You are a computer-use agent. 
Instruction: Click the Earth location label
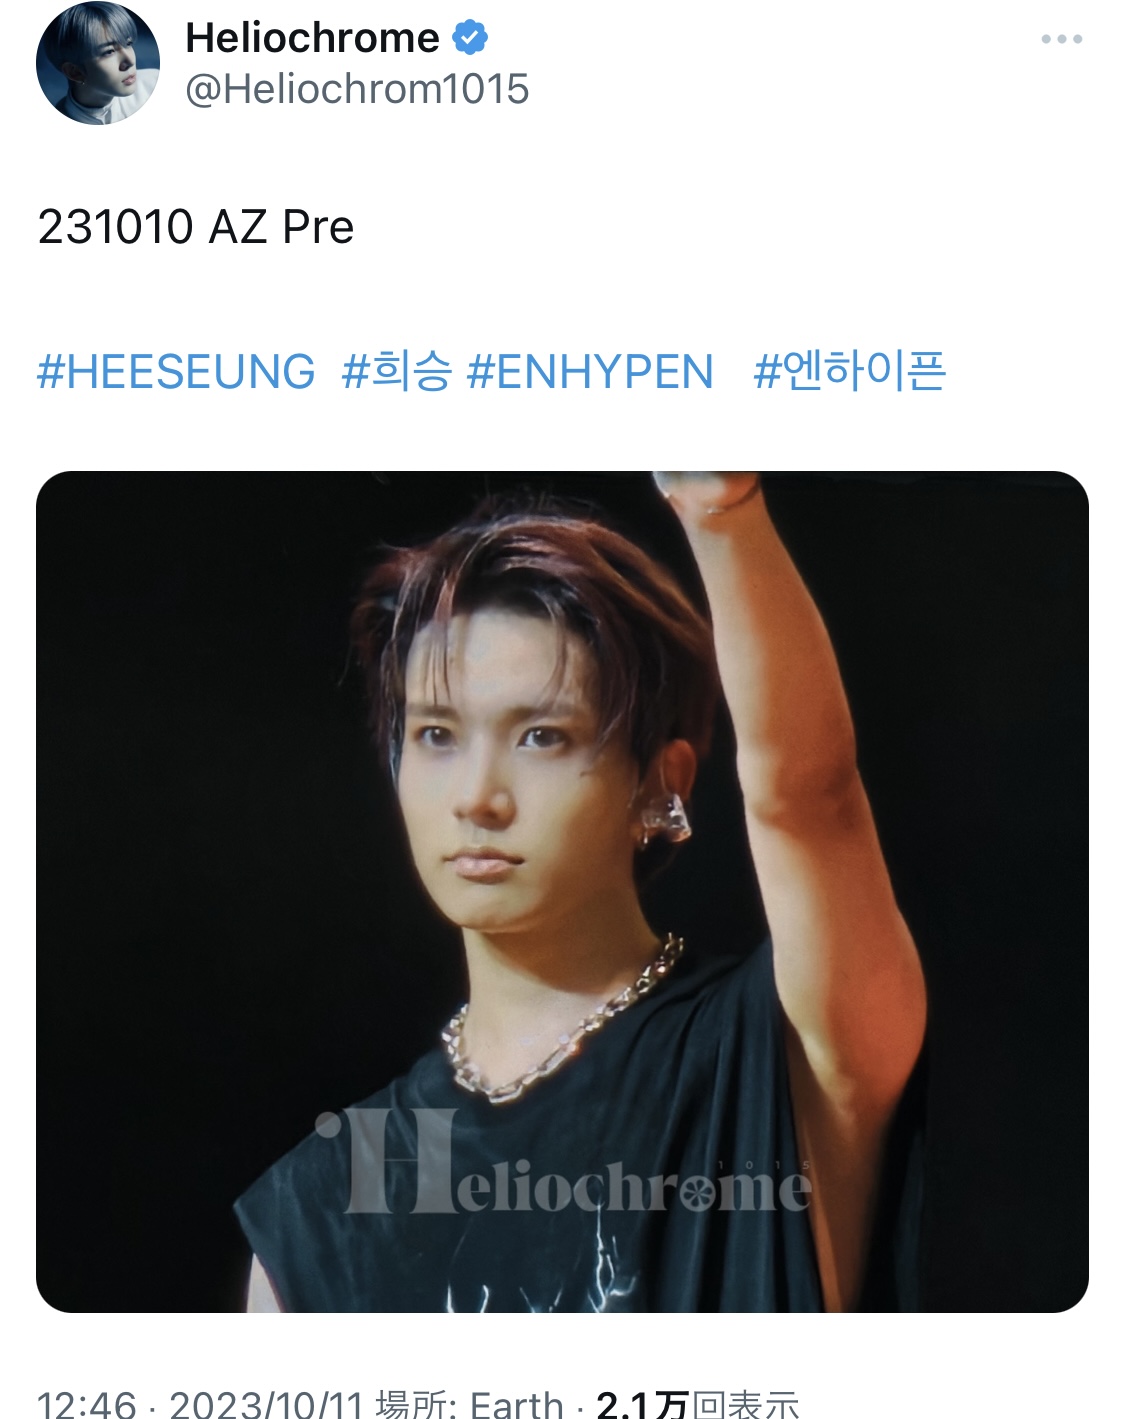tap(517, 1405)
